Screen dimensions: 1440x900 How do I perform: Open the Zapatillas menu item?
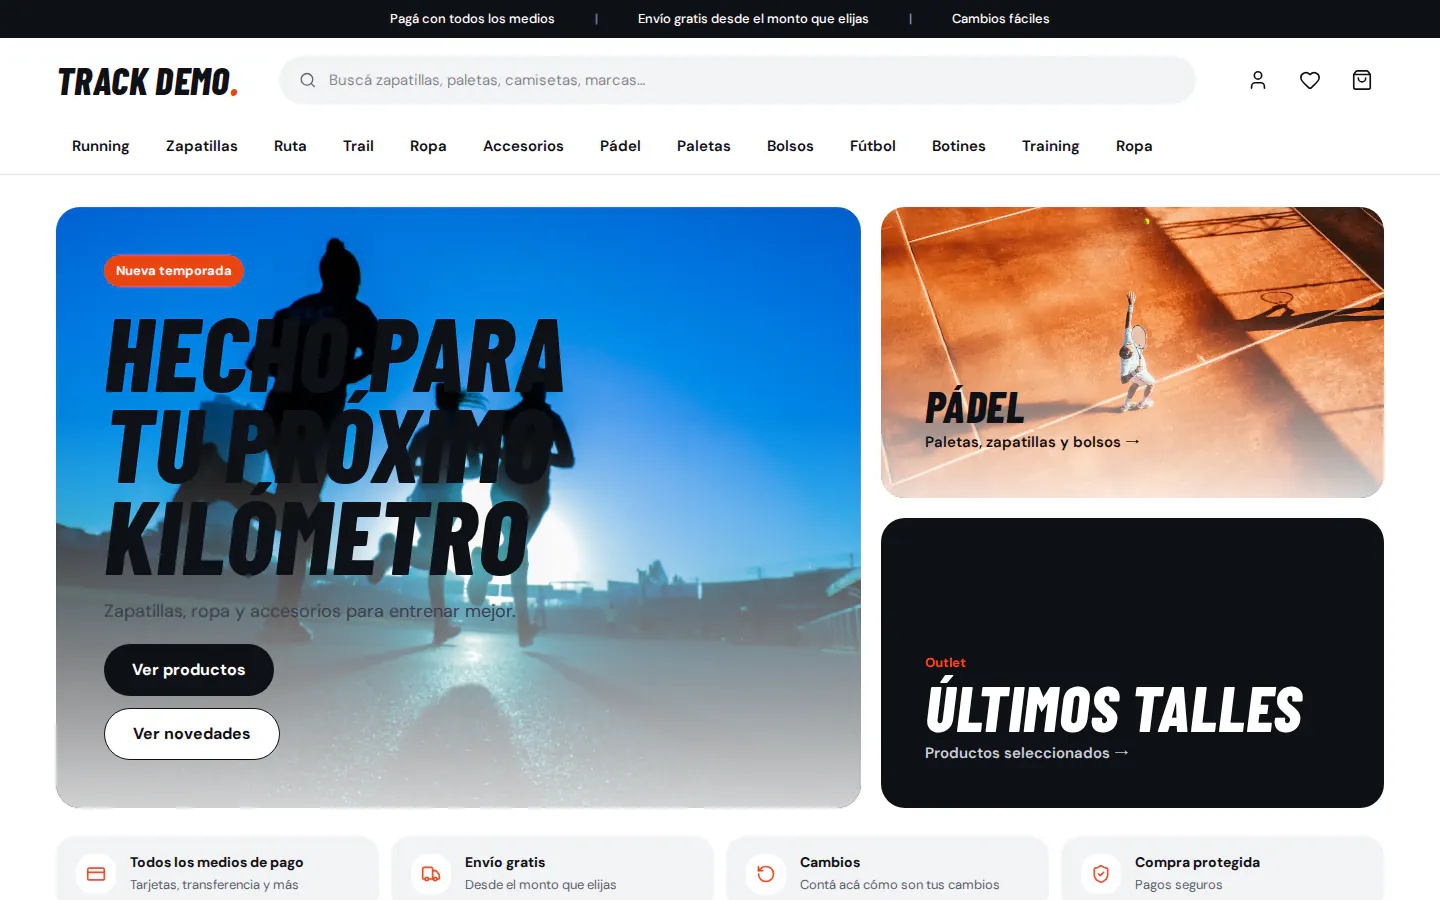202,146
